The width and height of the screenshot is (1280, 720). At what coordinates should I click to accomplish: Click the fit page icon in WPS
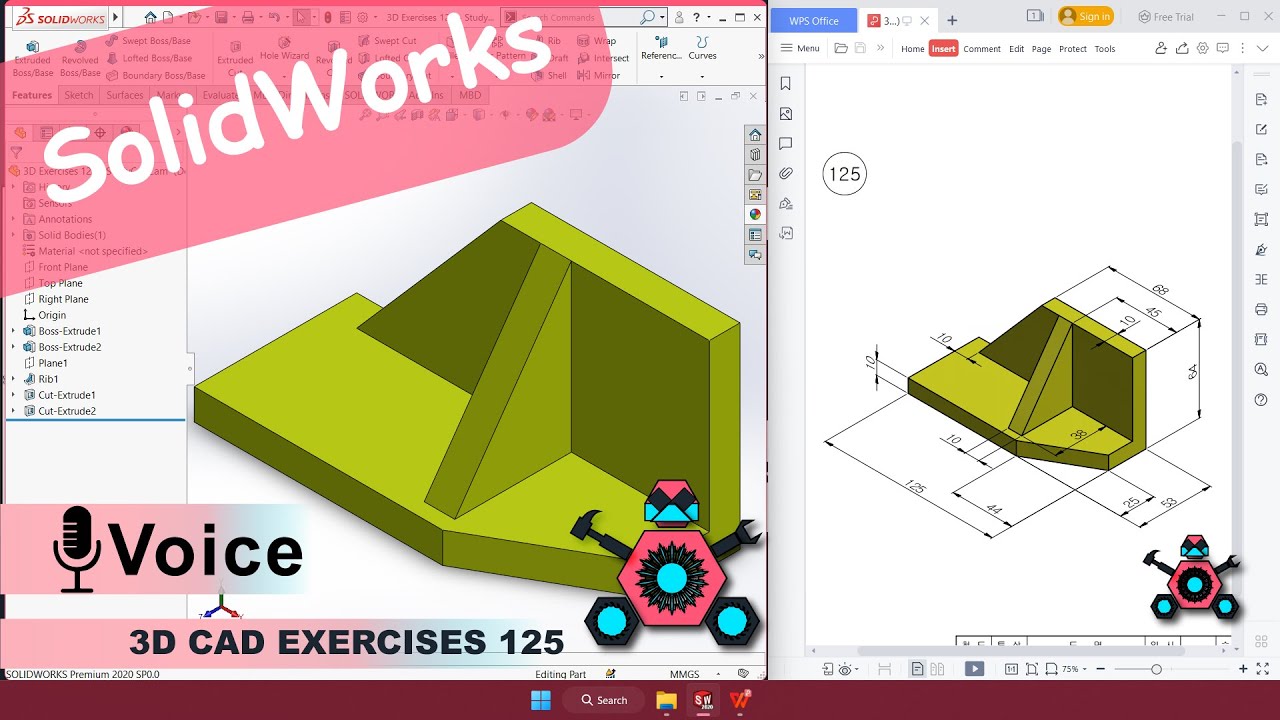pos(1031,669)
